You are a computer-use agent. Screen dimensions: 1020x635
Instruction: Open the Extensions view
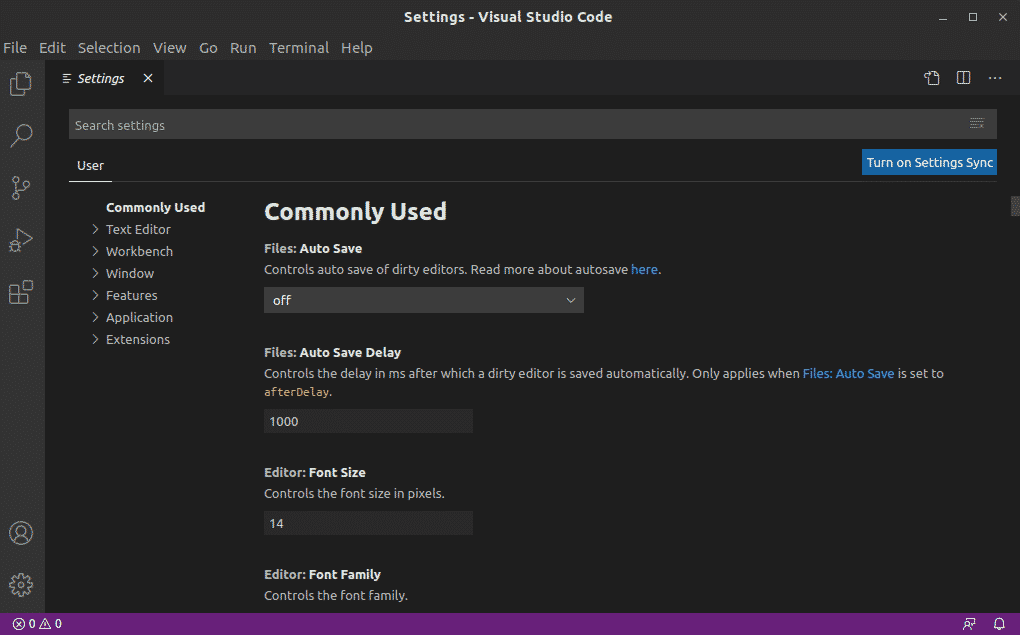21,292
